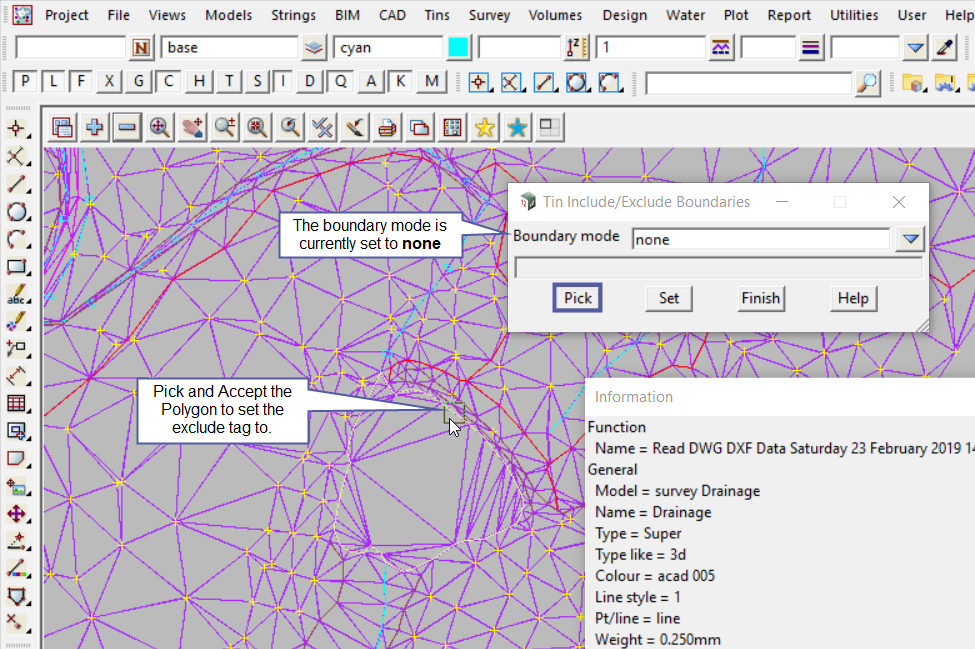Choose the text 'abc' tool icon
The height and width of the screenshot is (649, 975).
tap(16, 296)
